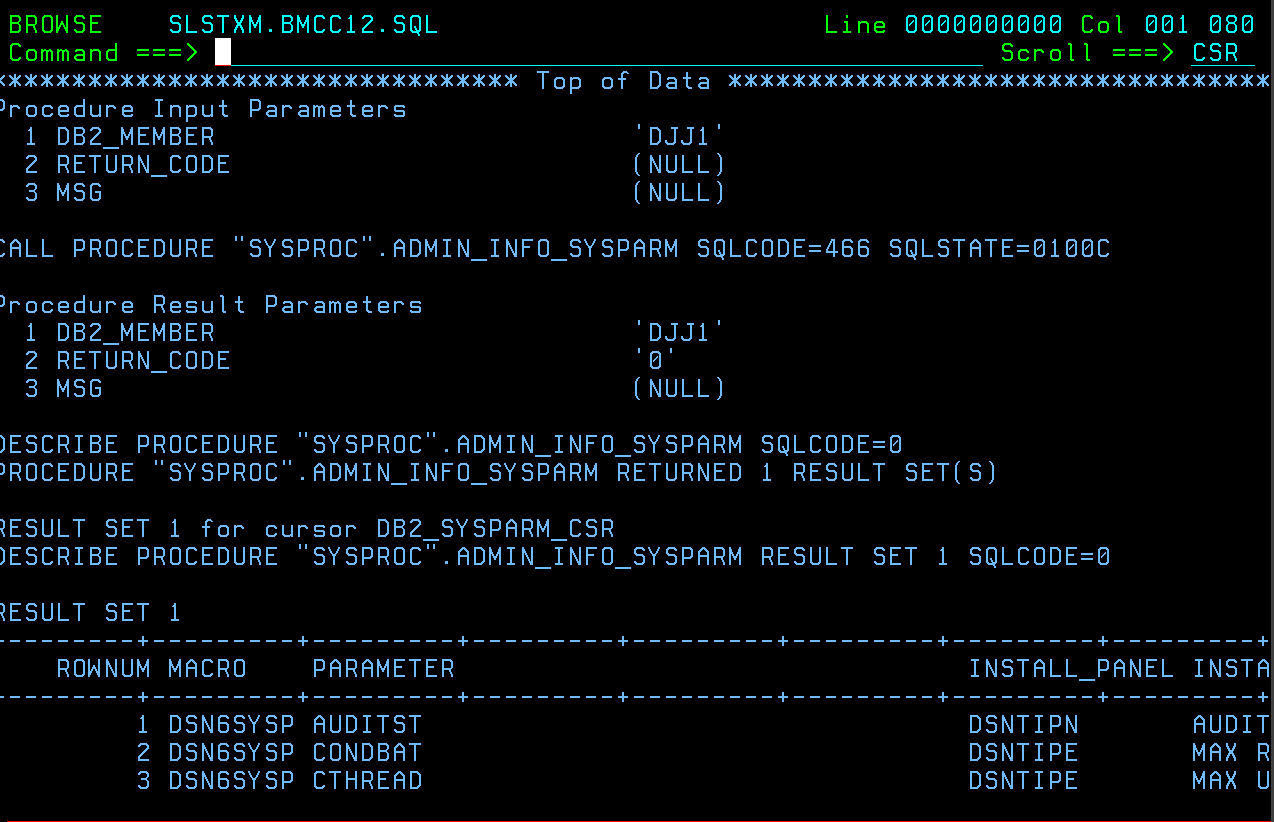Image resolution: width=1274 pixels, height=822 pixels.
Task: Click the INSTALL_PANEL column header
Action: pos(1071,668)
